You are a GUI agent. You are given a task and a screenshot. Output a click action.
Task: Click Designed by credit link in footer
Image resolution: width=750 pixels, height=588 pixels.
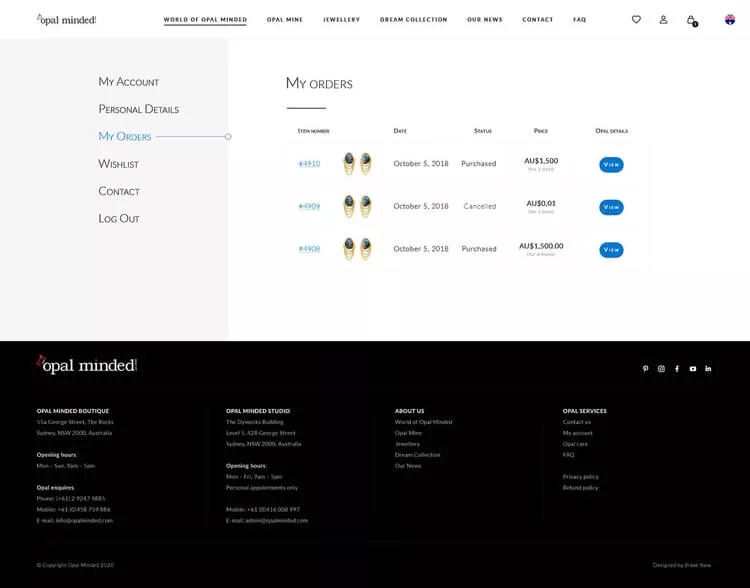[682, 565]
